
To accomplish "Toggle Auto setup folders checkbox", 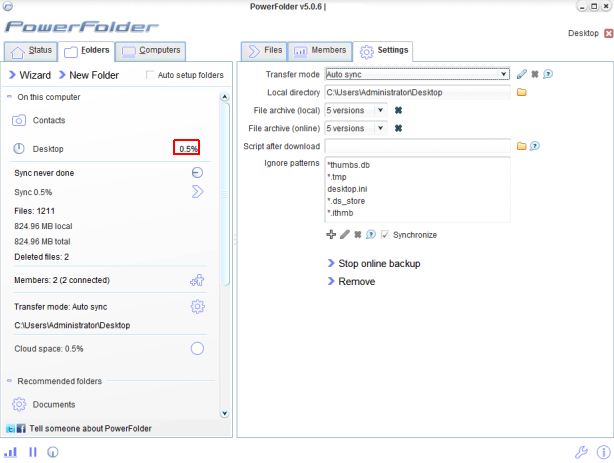I will point(150,75).
